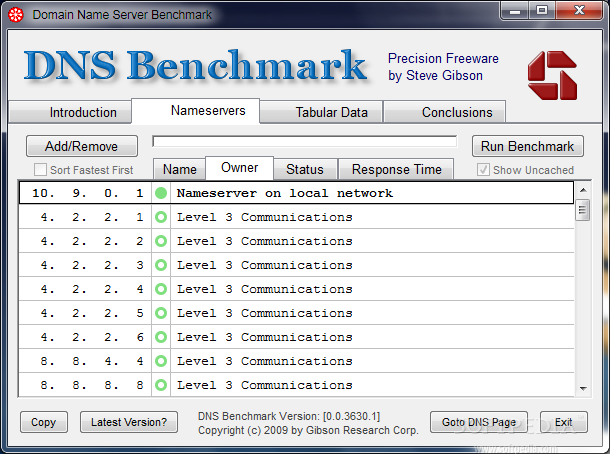Select owner text in 4.2.2.1 row

[x=265, y=217]
